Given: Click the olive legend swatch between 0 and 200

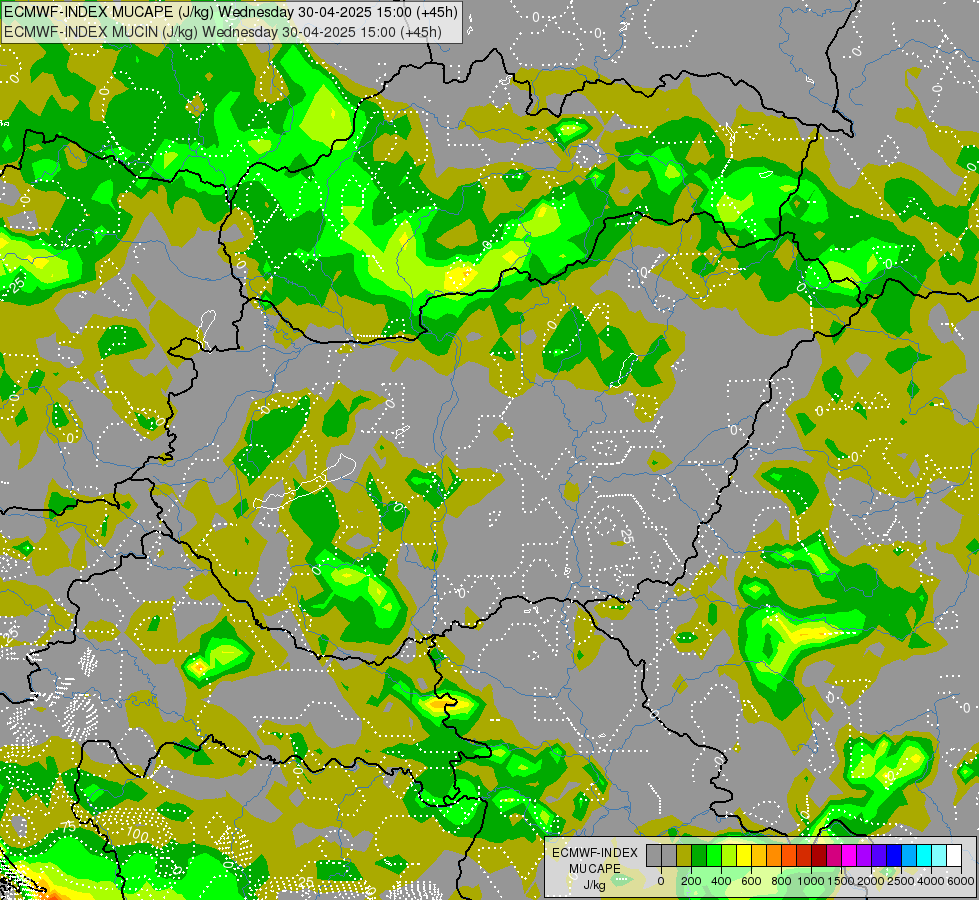Looking at the screenshot, I should (x=684, y=856).
